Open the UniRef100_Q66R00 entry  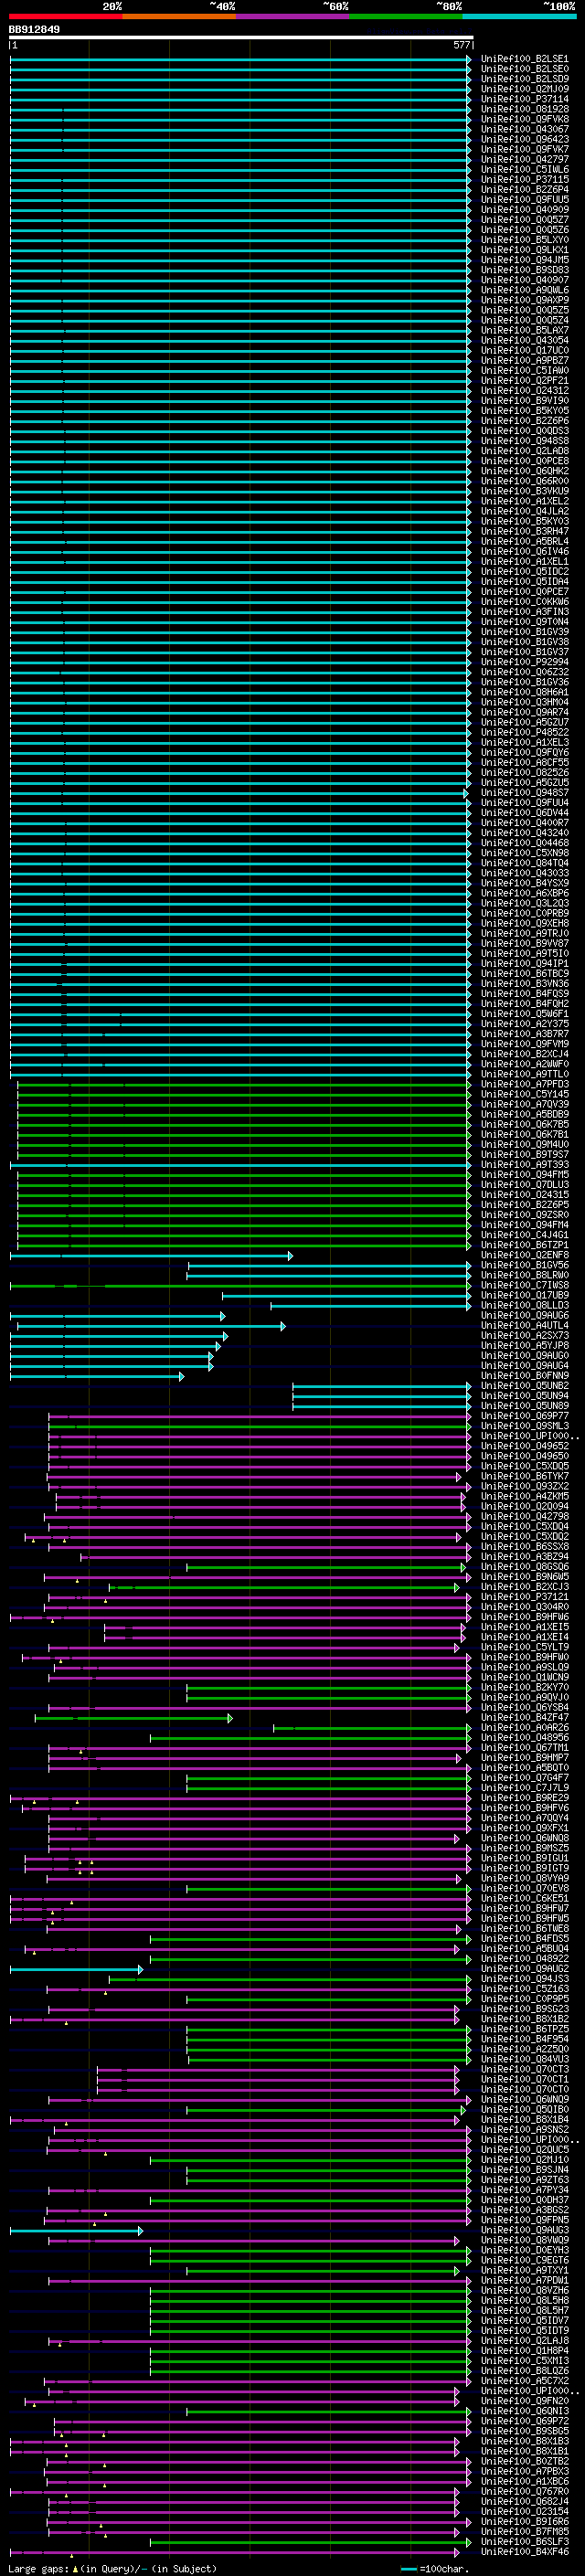pos(524,481)
